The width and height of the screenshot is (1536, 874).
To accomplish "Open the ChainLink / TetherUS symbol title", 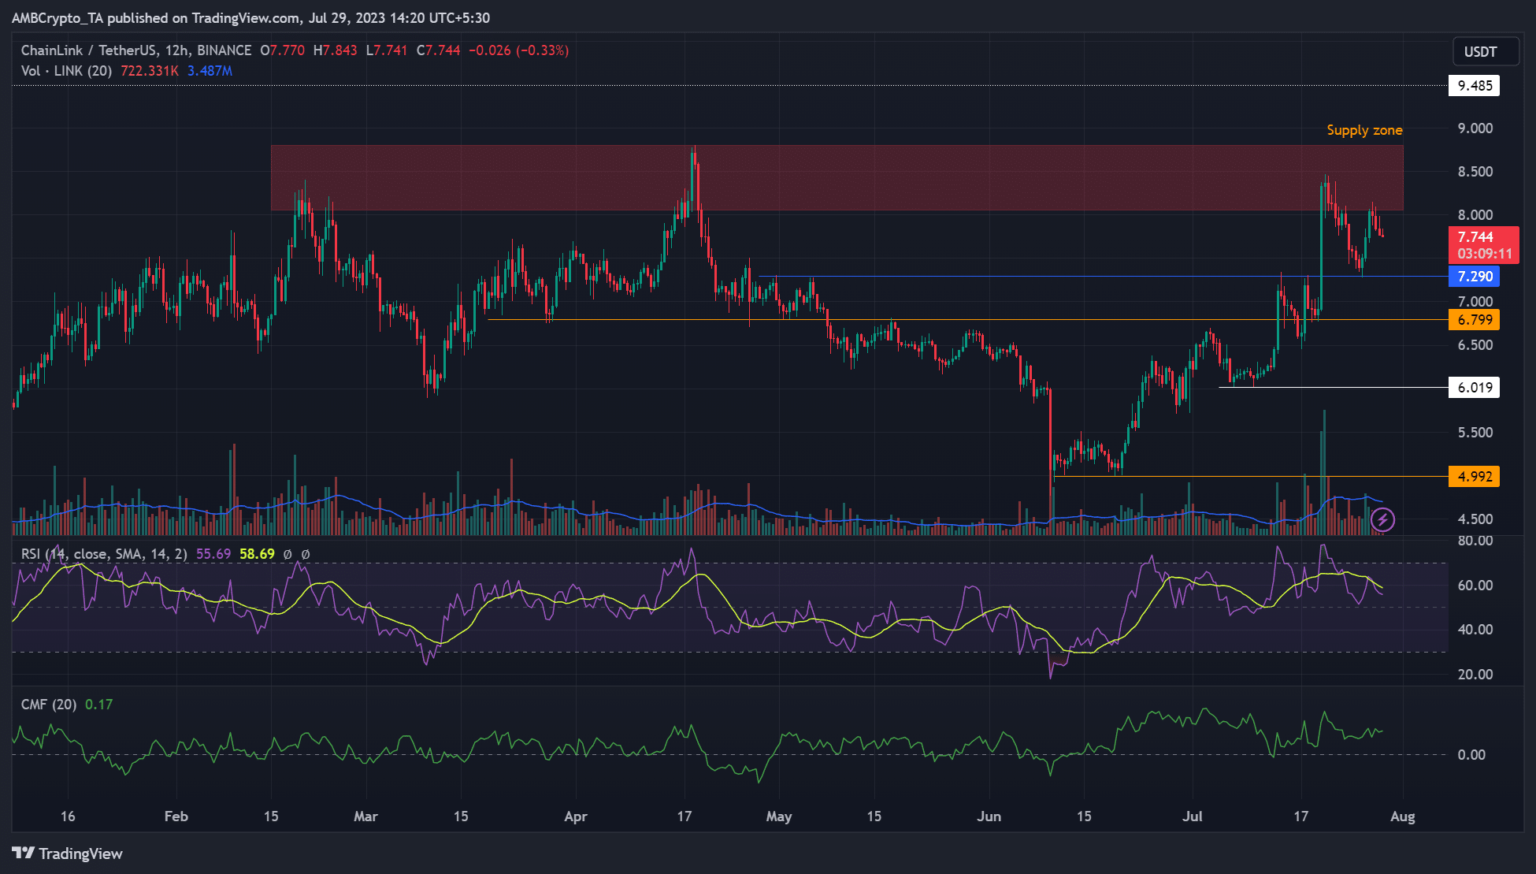I will pos(136,50).
